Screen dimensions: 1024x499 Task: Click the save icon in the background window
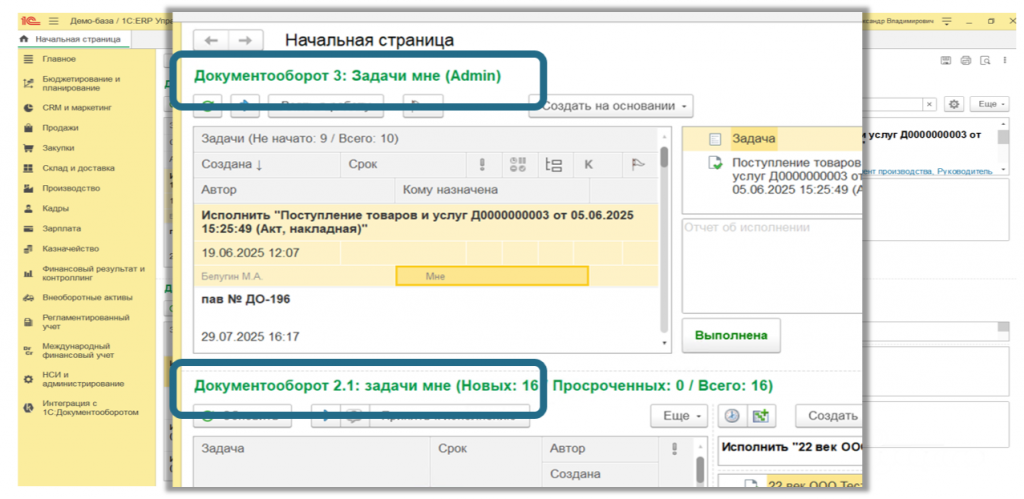[x=945, y=60]
